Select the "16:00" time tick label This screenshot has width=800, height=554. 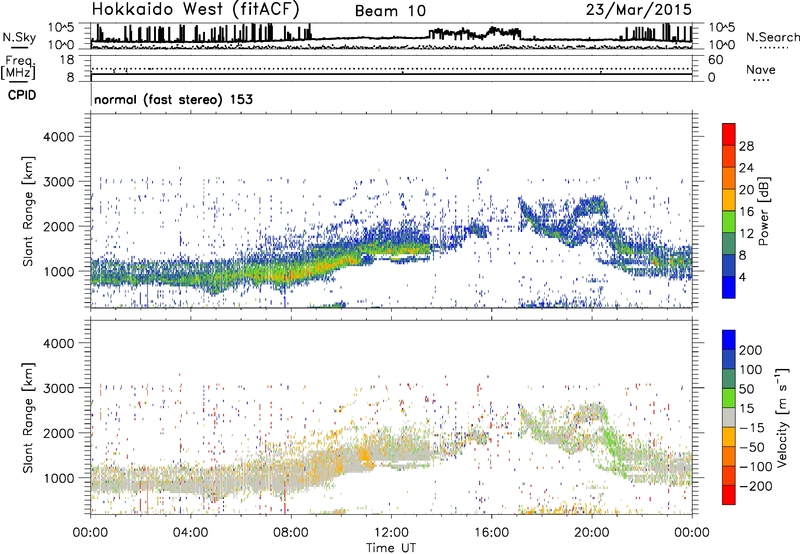click(x=491, y=533)
